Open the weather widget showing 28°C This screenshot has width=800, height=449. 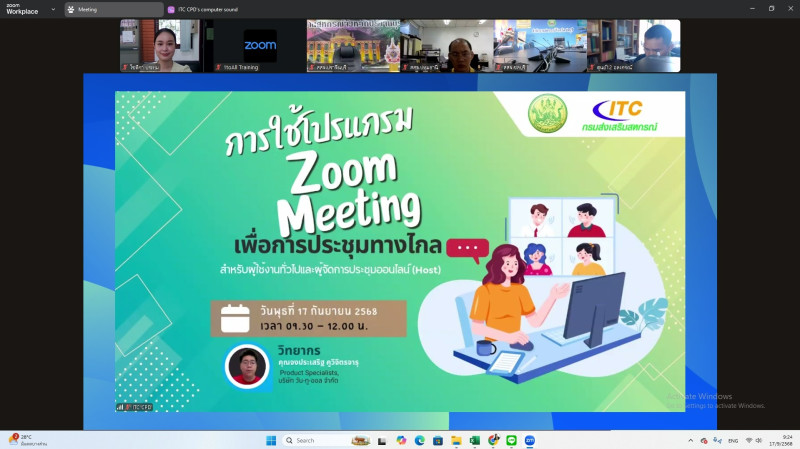(x=28, y=440)
